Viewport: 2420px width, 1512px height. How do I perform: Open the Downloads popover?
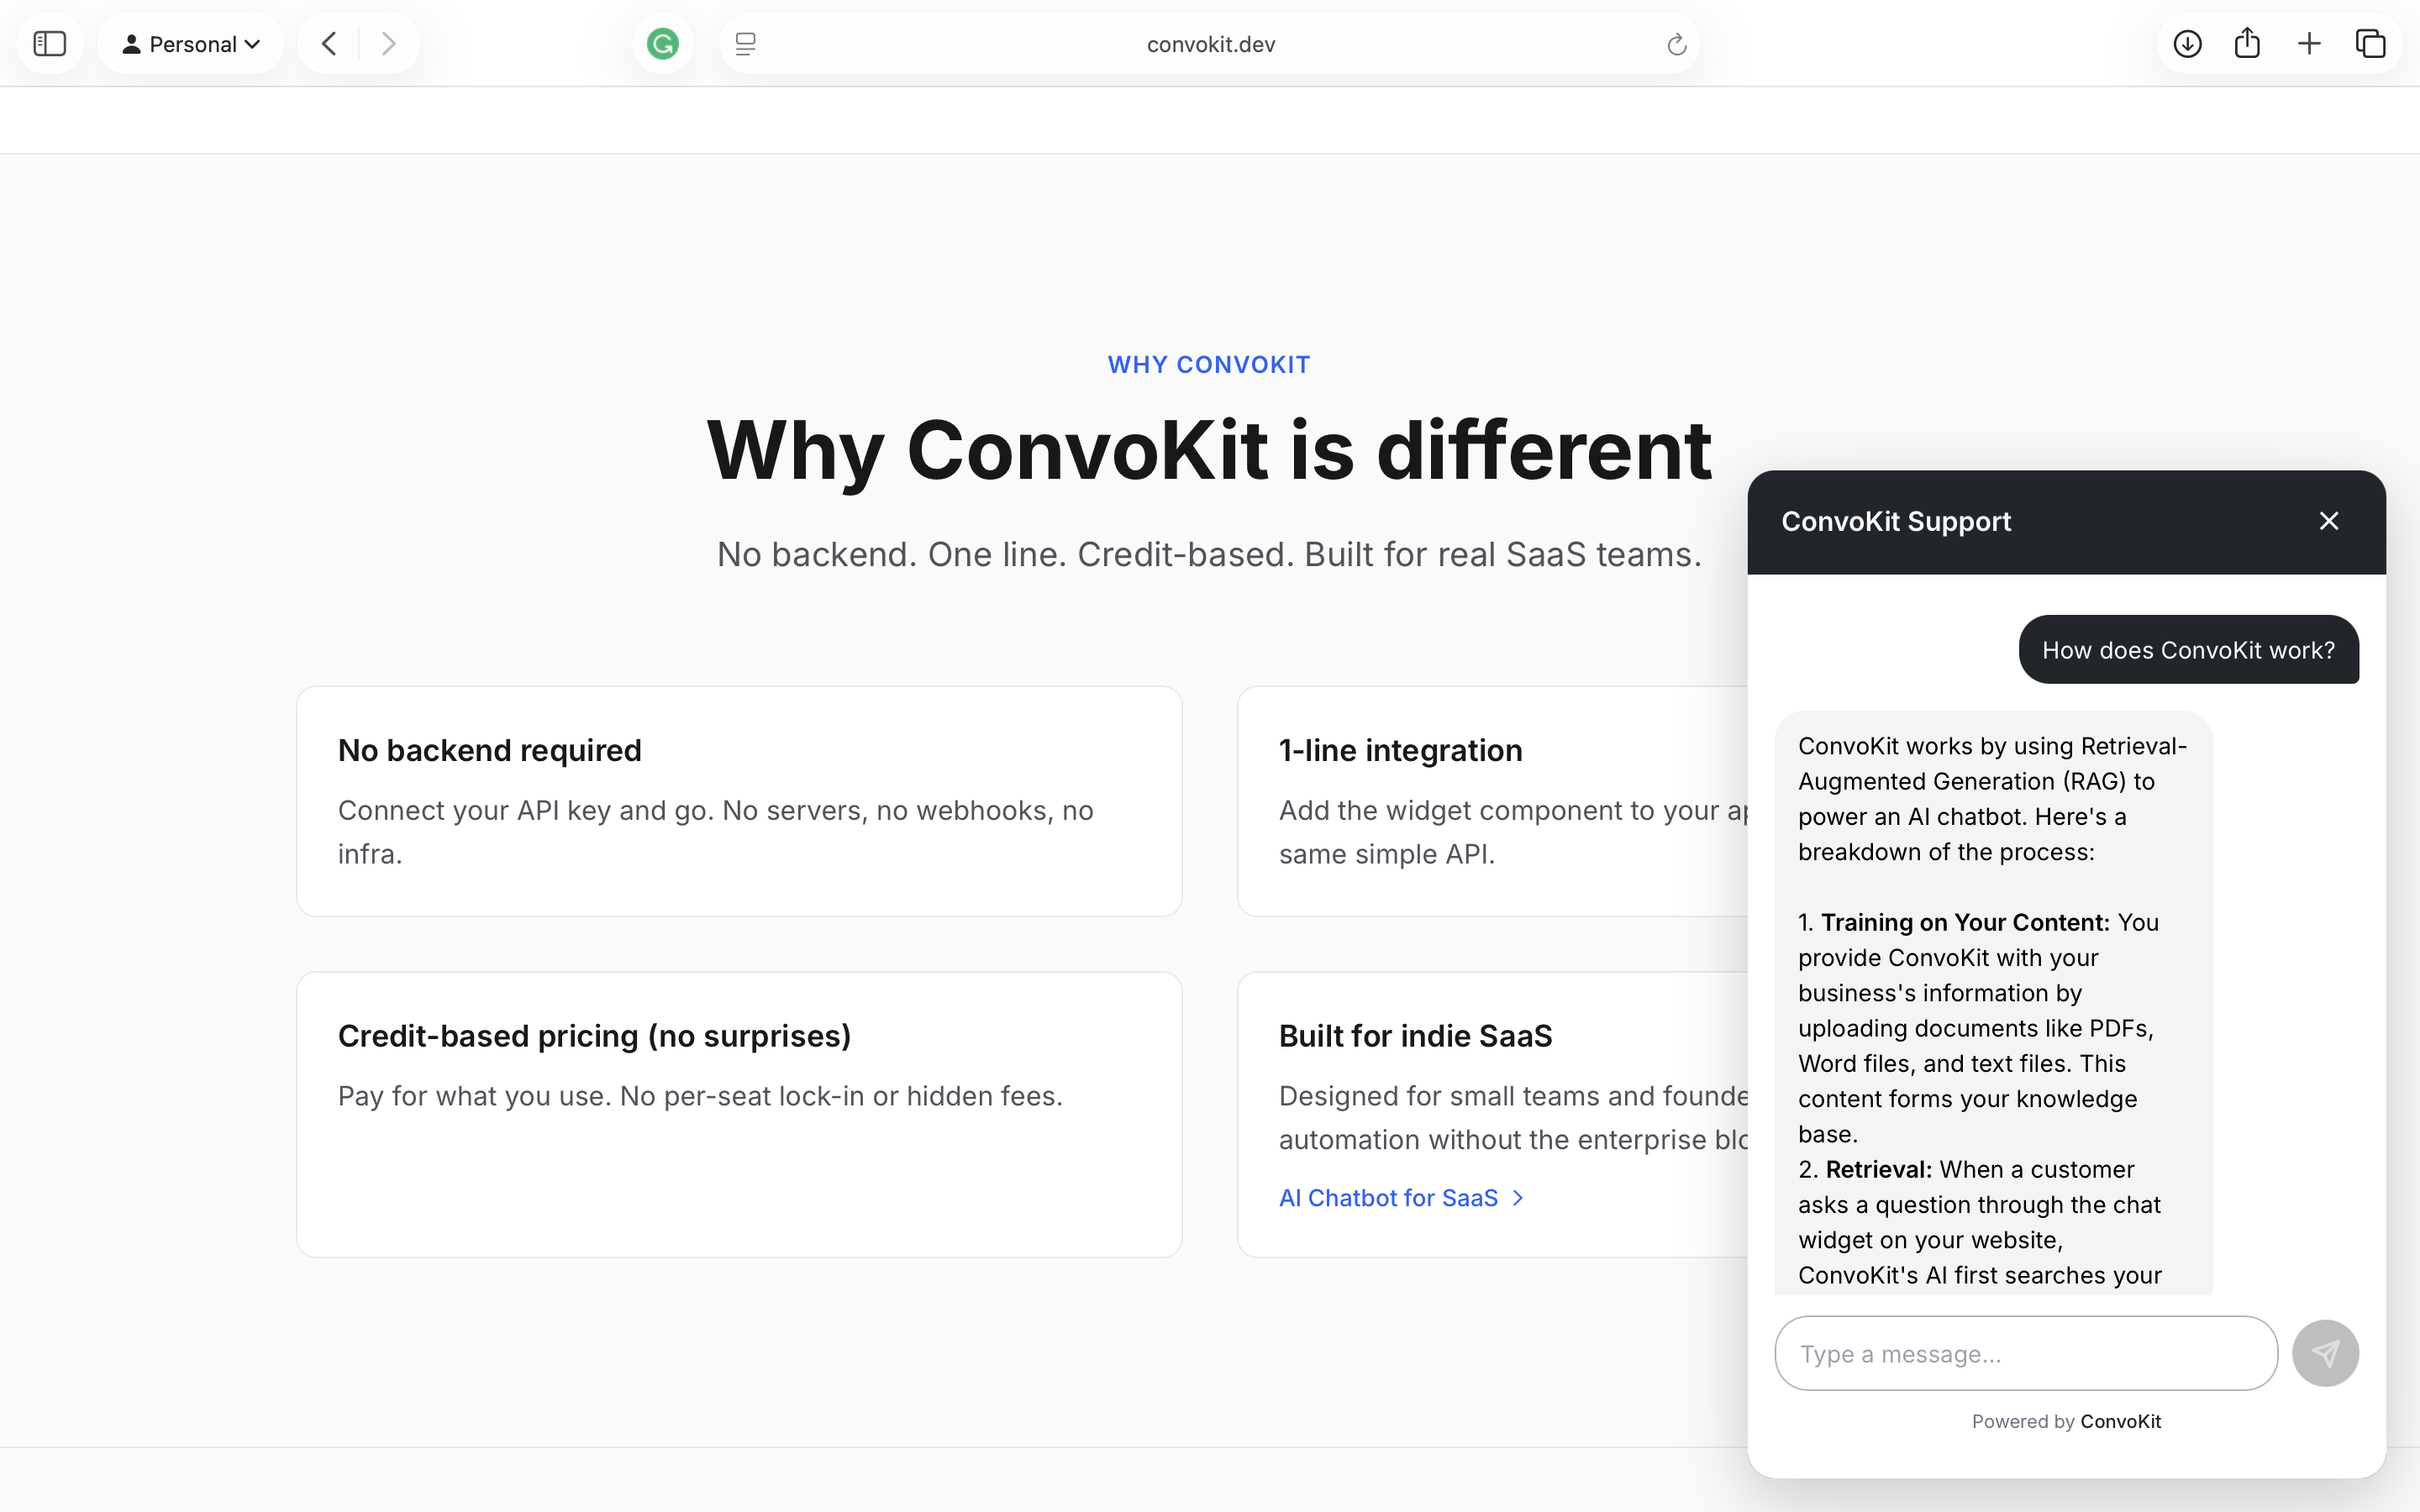[x=2186, y=43]
